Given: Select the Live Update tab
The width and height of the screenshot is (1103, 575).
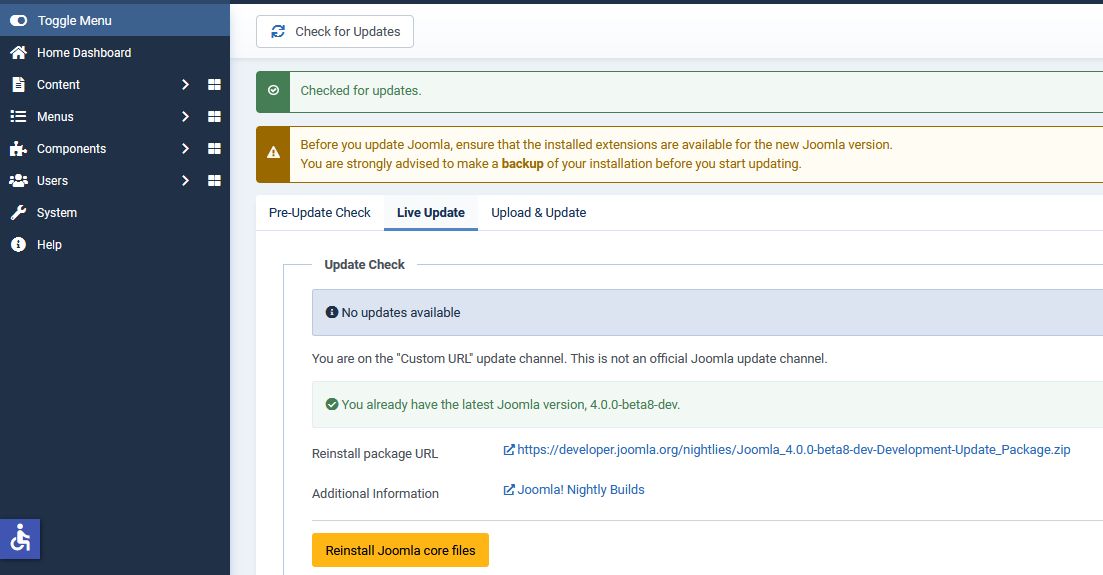Looking at the screenshot, I should point(431,213).
